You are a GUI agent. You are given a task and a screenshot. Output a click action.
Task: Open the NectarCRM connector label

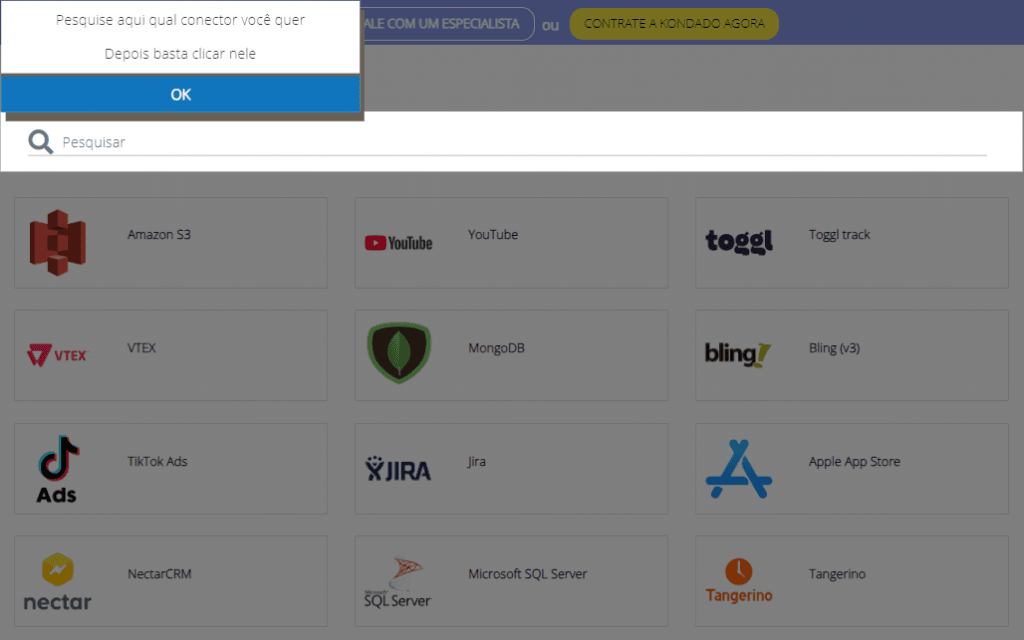coord(159,575)
